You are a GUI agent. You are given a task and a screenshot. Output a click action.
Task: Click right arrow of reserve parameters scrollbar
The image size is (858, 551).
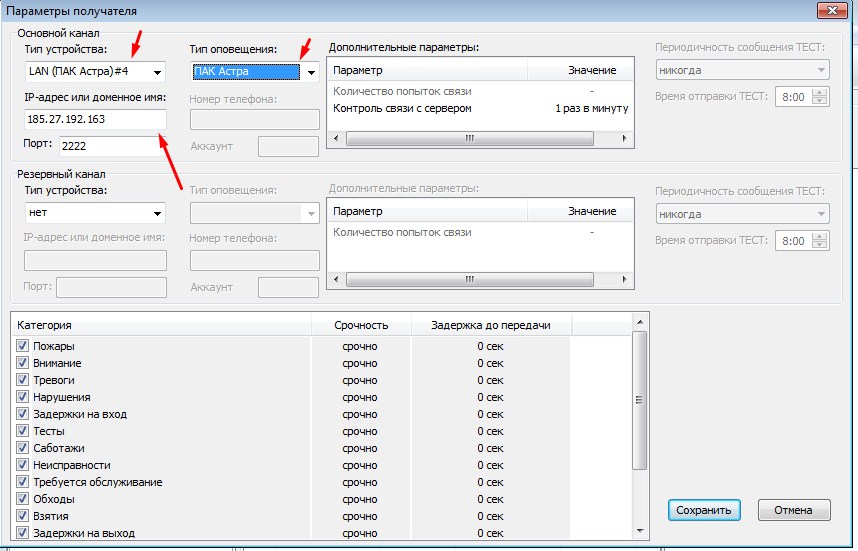tap(624, 280)
